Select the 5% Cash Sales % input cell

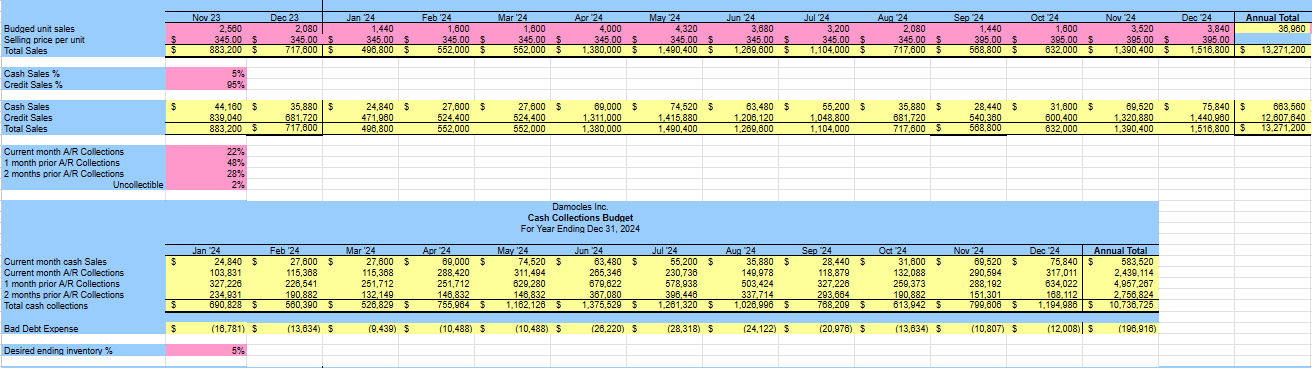(x=206, y=74)
